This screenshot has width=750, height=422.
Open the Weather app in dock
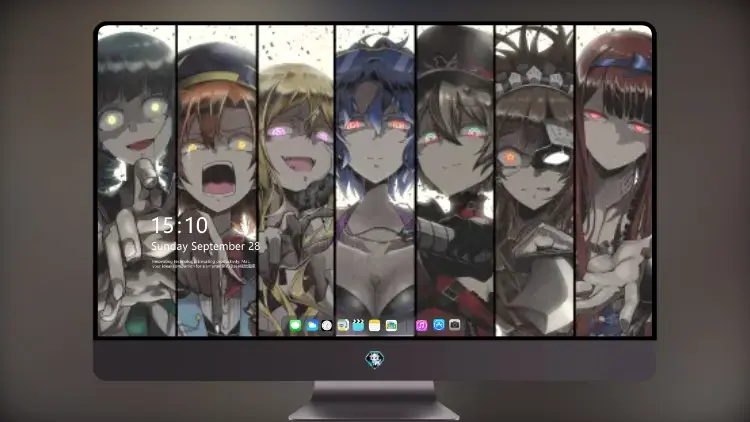point(312,325)
